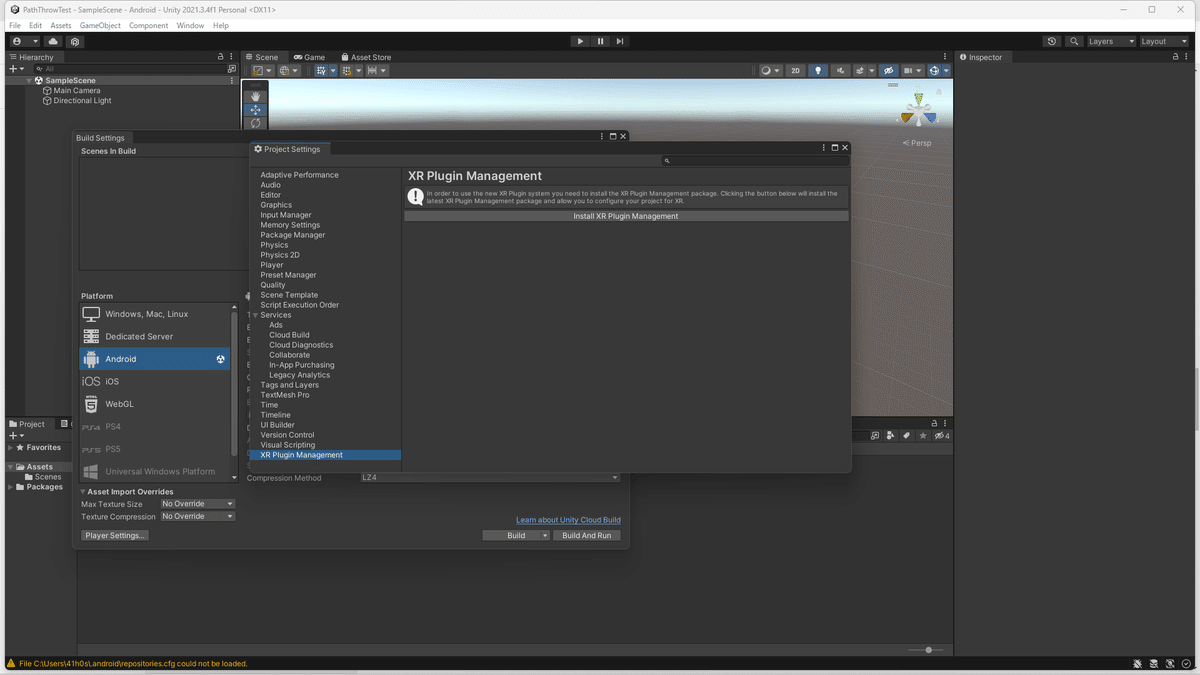Viewport: 1200px width, 675px height.
Task: Toggle Gizmos in the Scene view
Action: [x=934, y=71]
